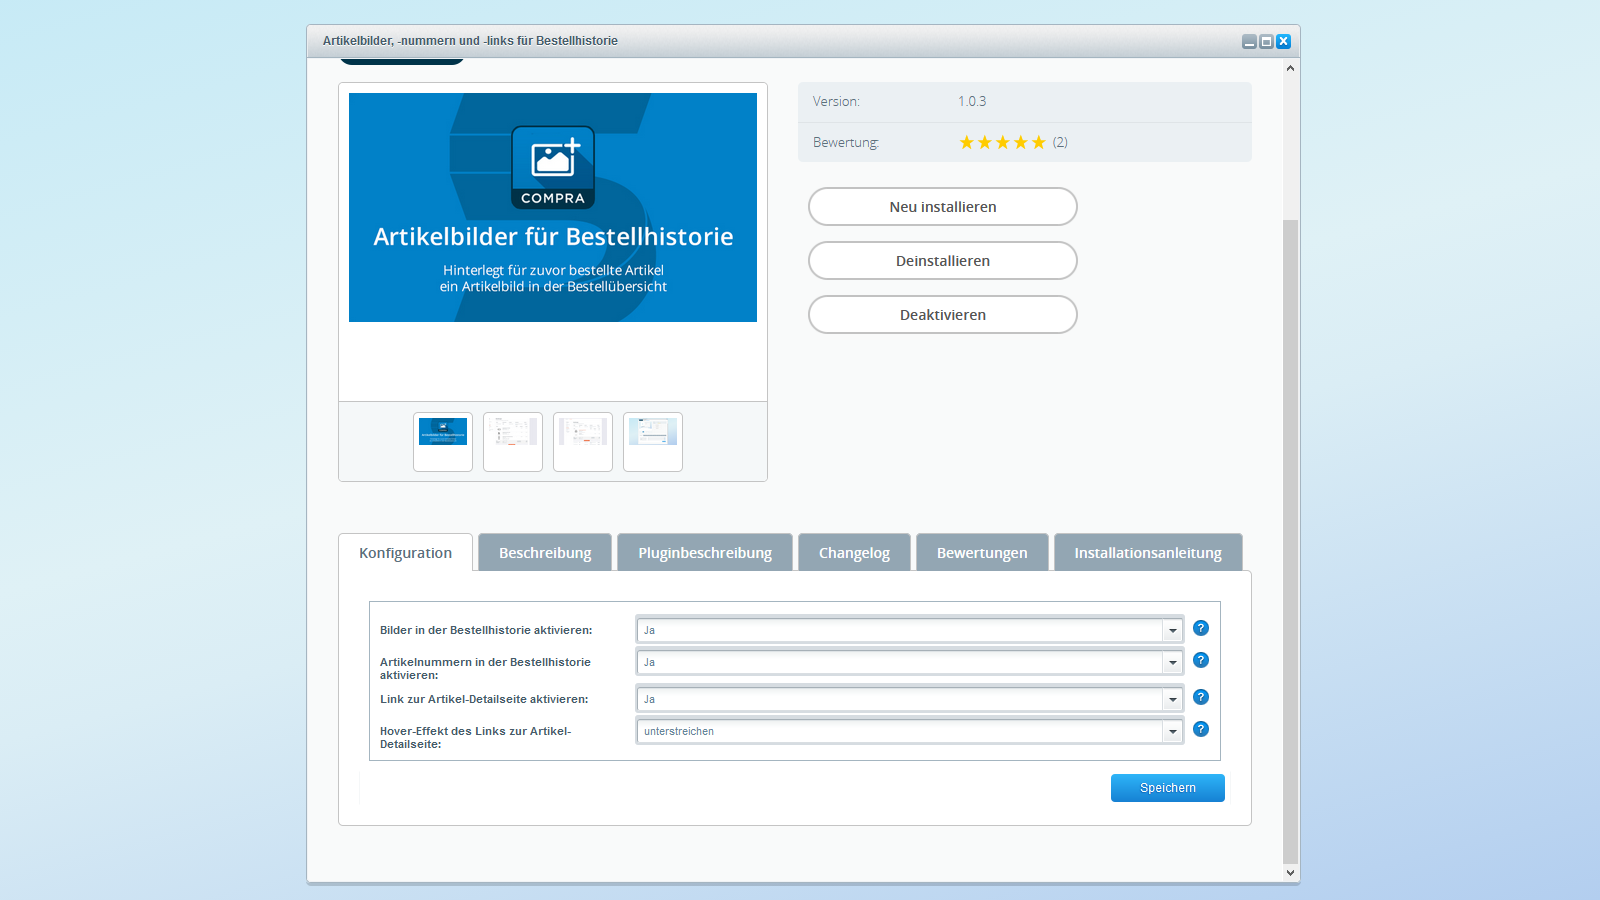Close the Artikelbilder plugin window
Image resolution: width=1600 pixels, height=900 pixels.
click(1283, 41)
